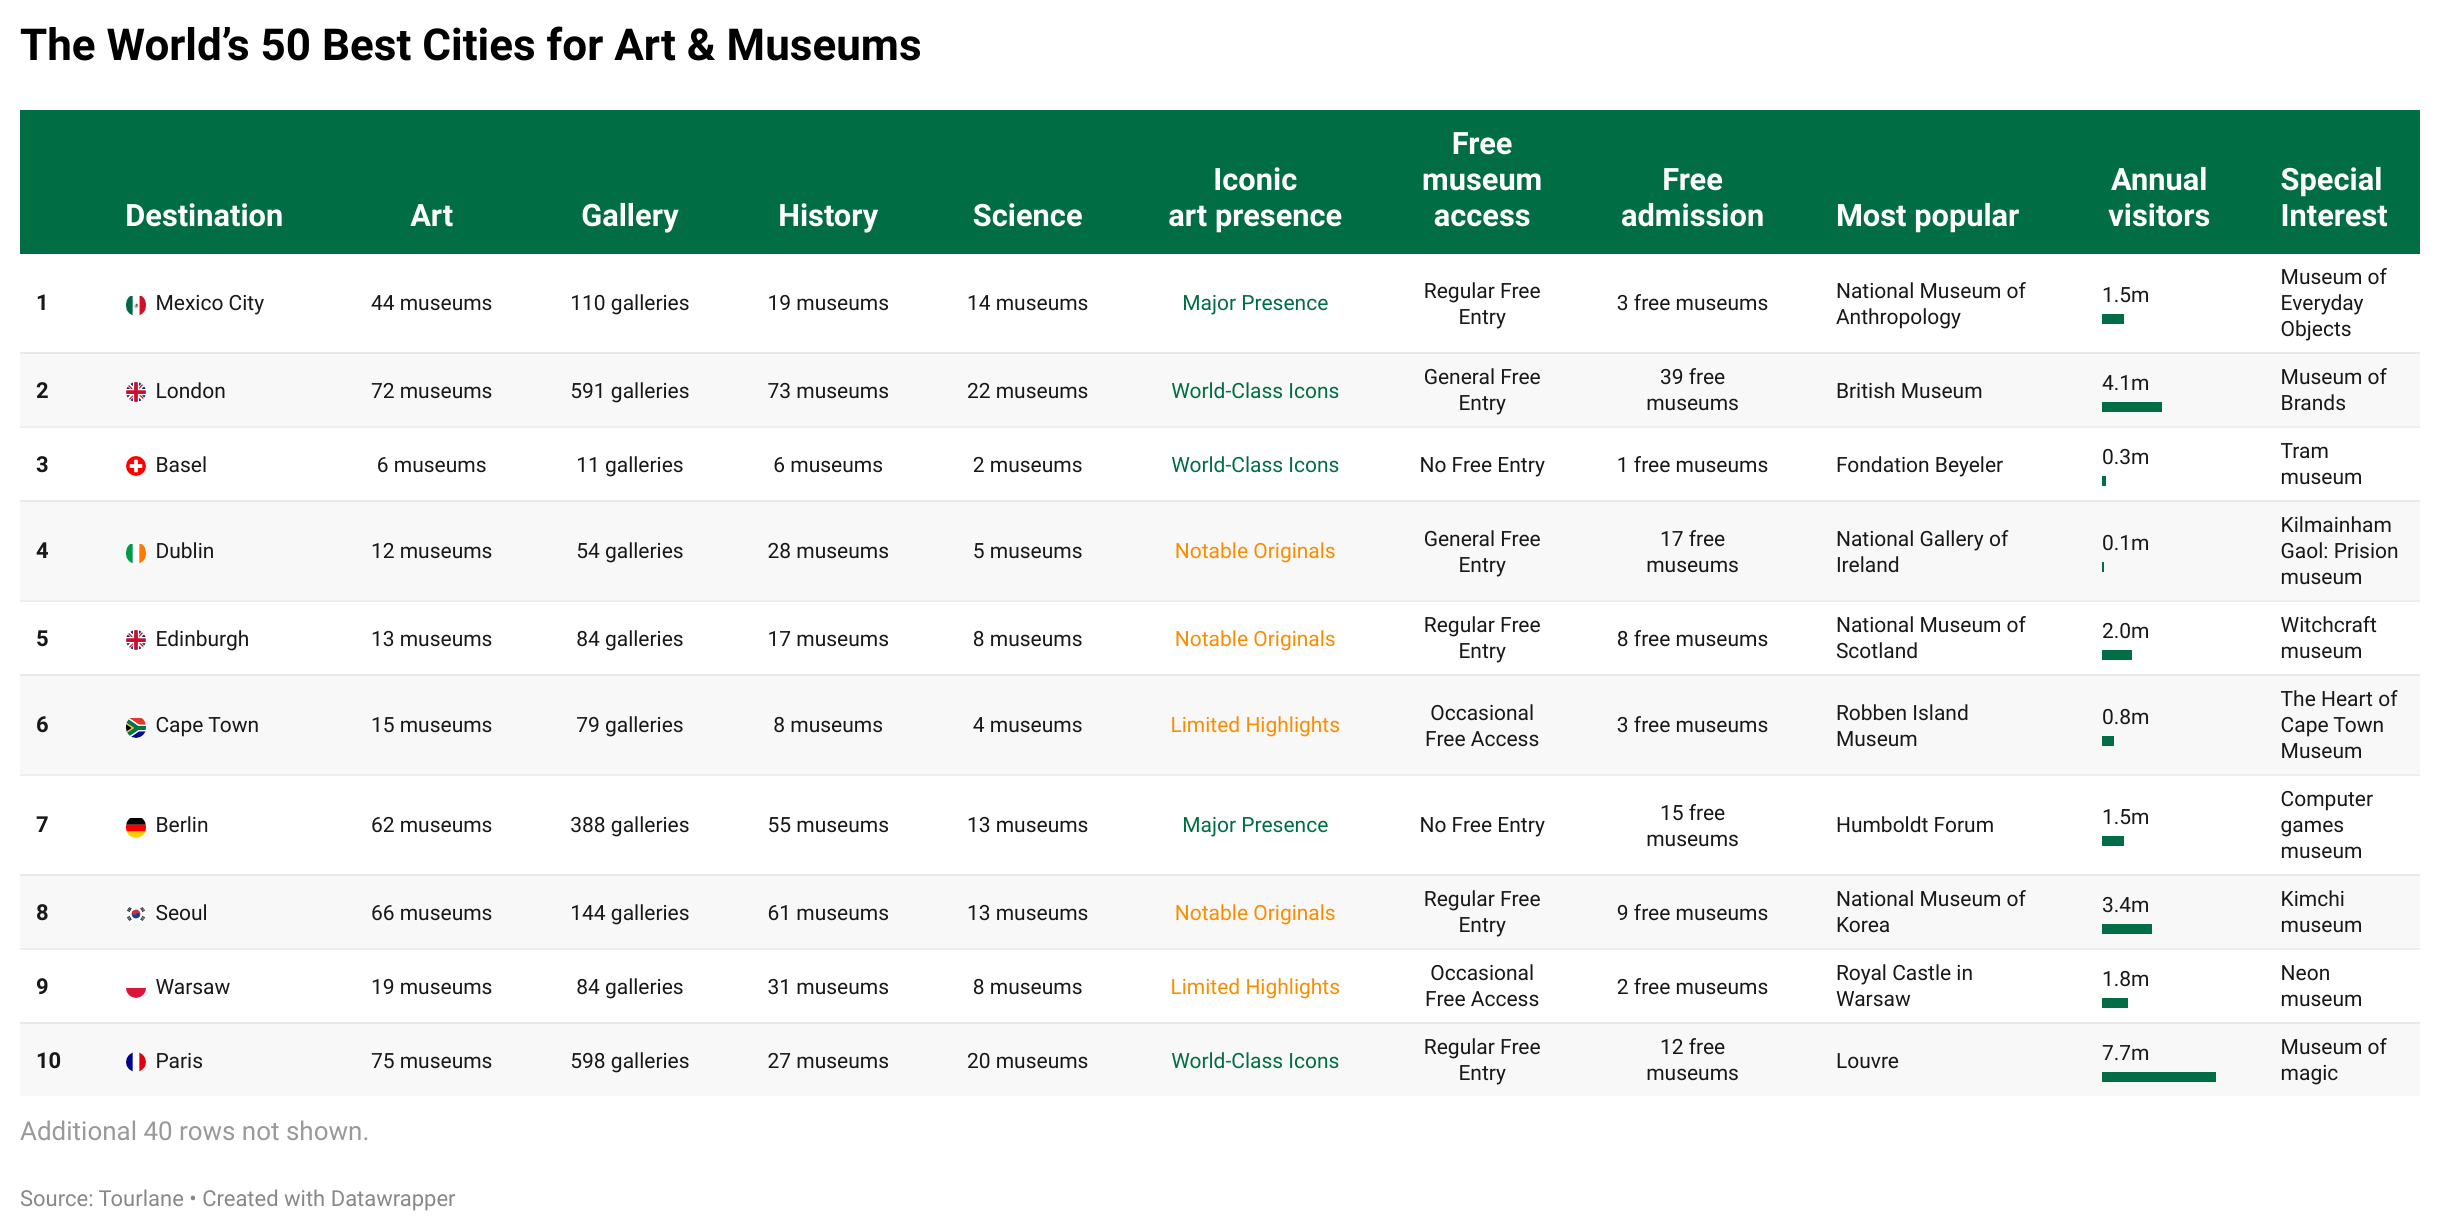The height and width of the screenshot is (1232, 2440).
Task: Click the Paris 7.7m annual visitors bar
Action: pos(2158,1077)
